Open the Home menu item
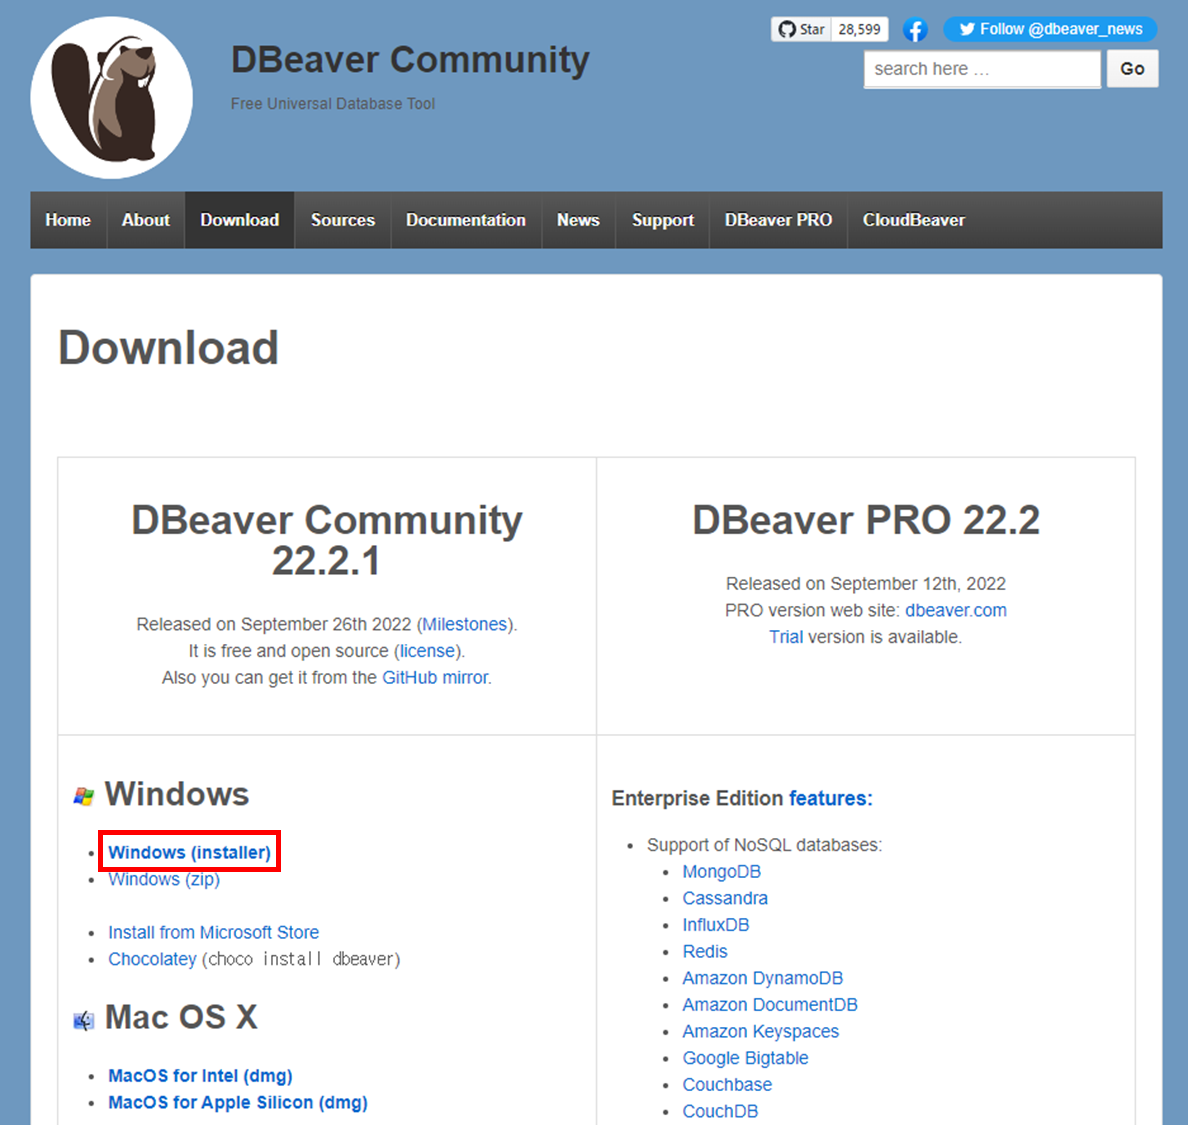The image size is (1188, 1125). (68, 220)
